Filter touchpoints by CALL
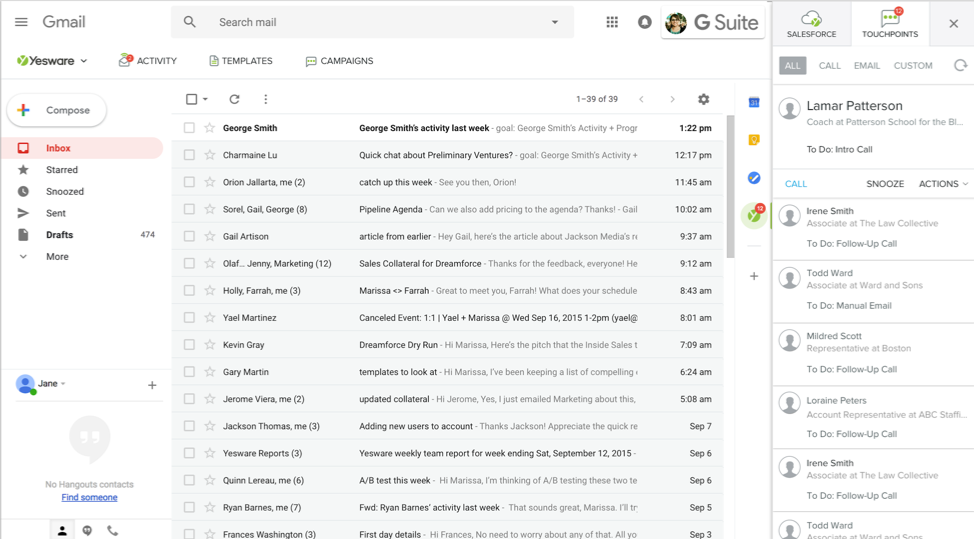Screen dimensions: 974x539 pos(829,66)
